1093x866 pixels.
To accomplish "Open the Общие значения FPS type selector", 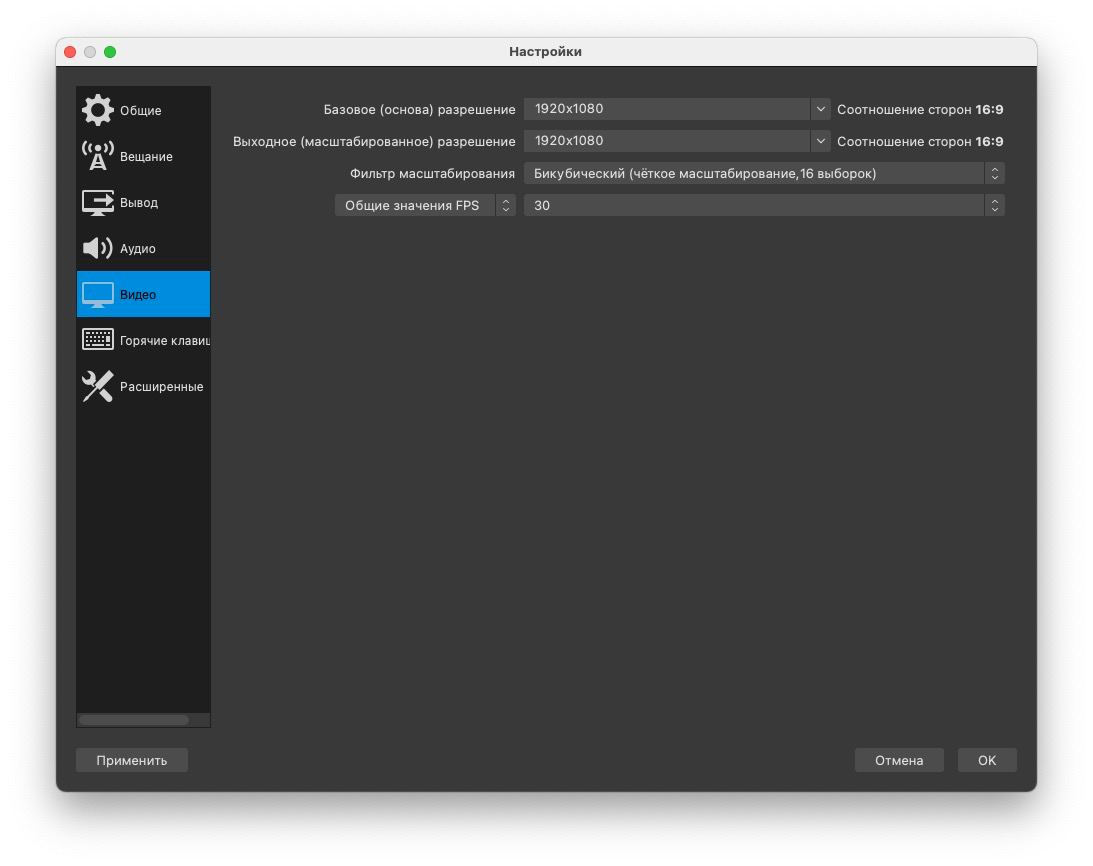I will click(425, 205).
